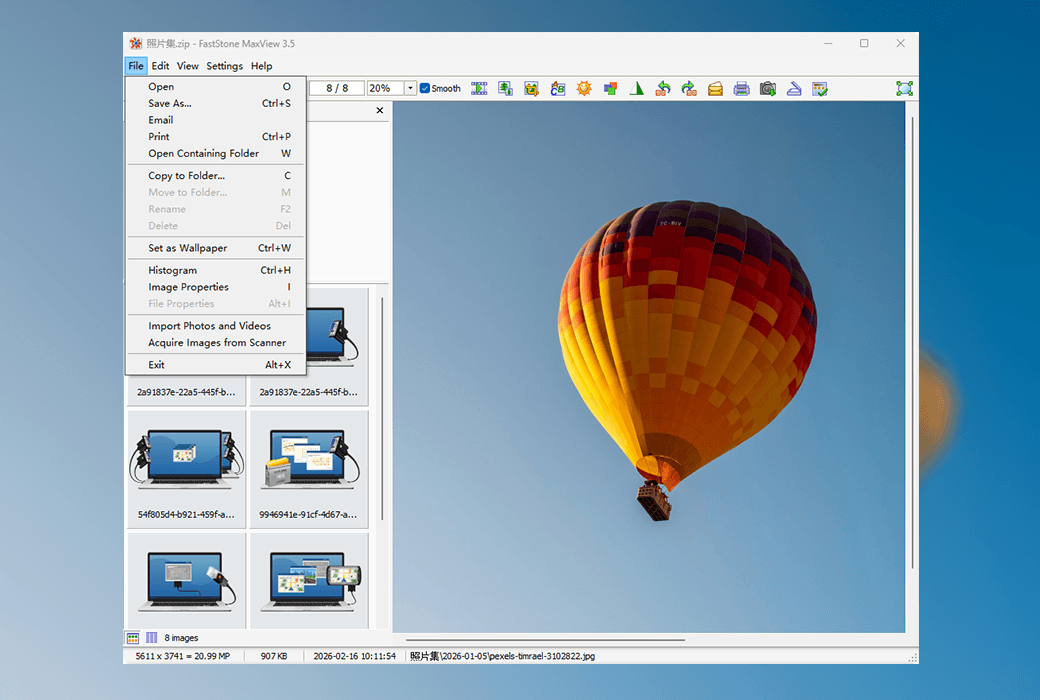Open the Resize tool icon
Viewport: 1040px width, 700px height.
pyautogui.click(x=505, y=88)
